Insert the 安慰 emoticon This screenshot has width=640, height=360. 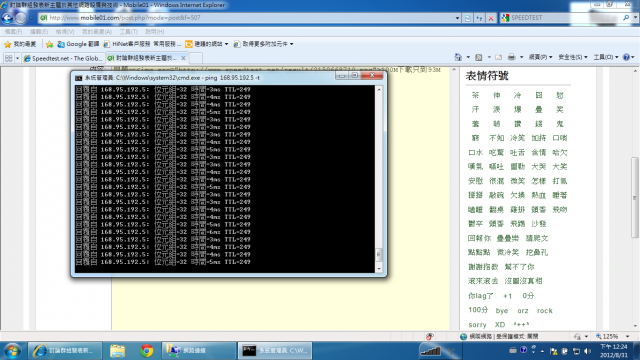click(475, 181)
